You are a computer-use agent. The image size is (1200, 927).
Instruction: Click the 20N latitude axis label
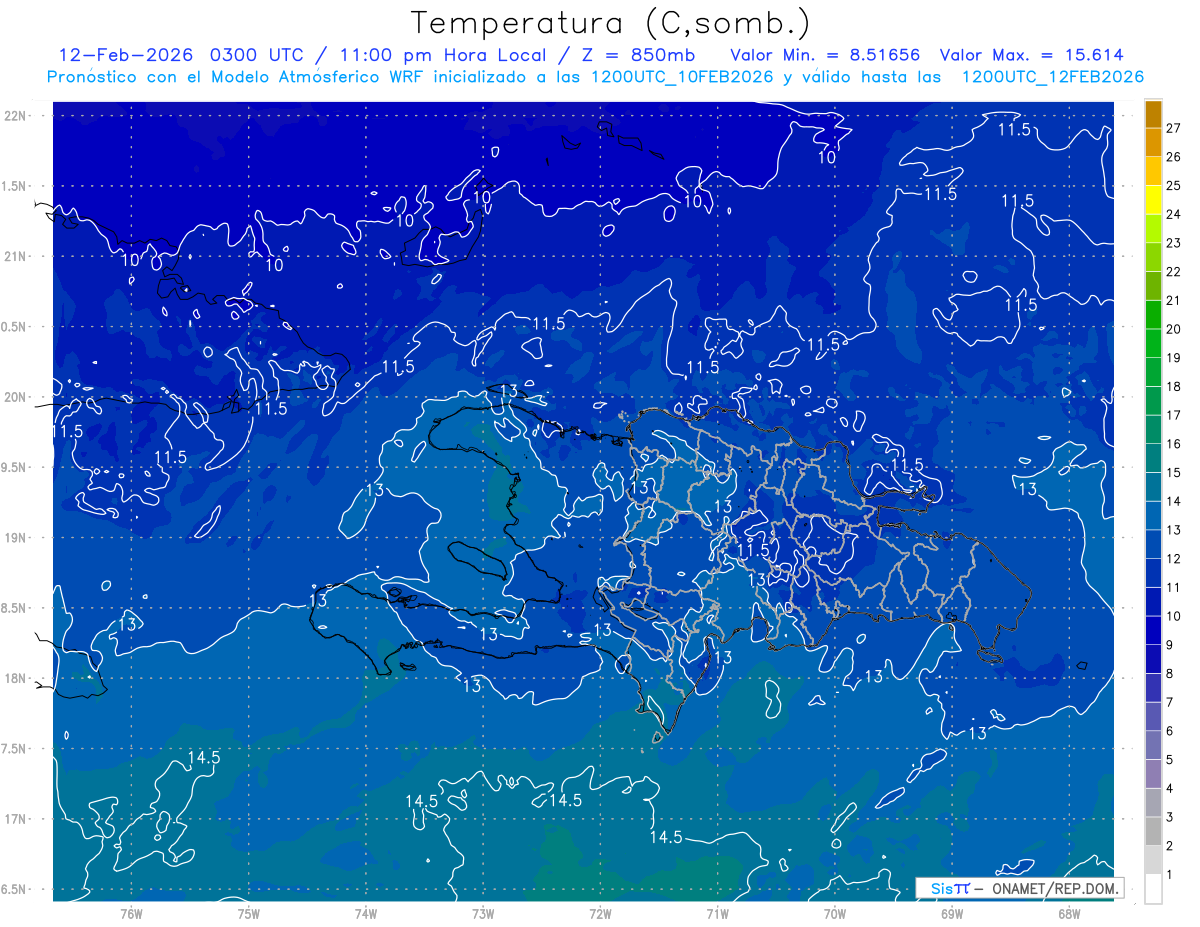tap(15, 397)
